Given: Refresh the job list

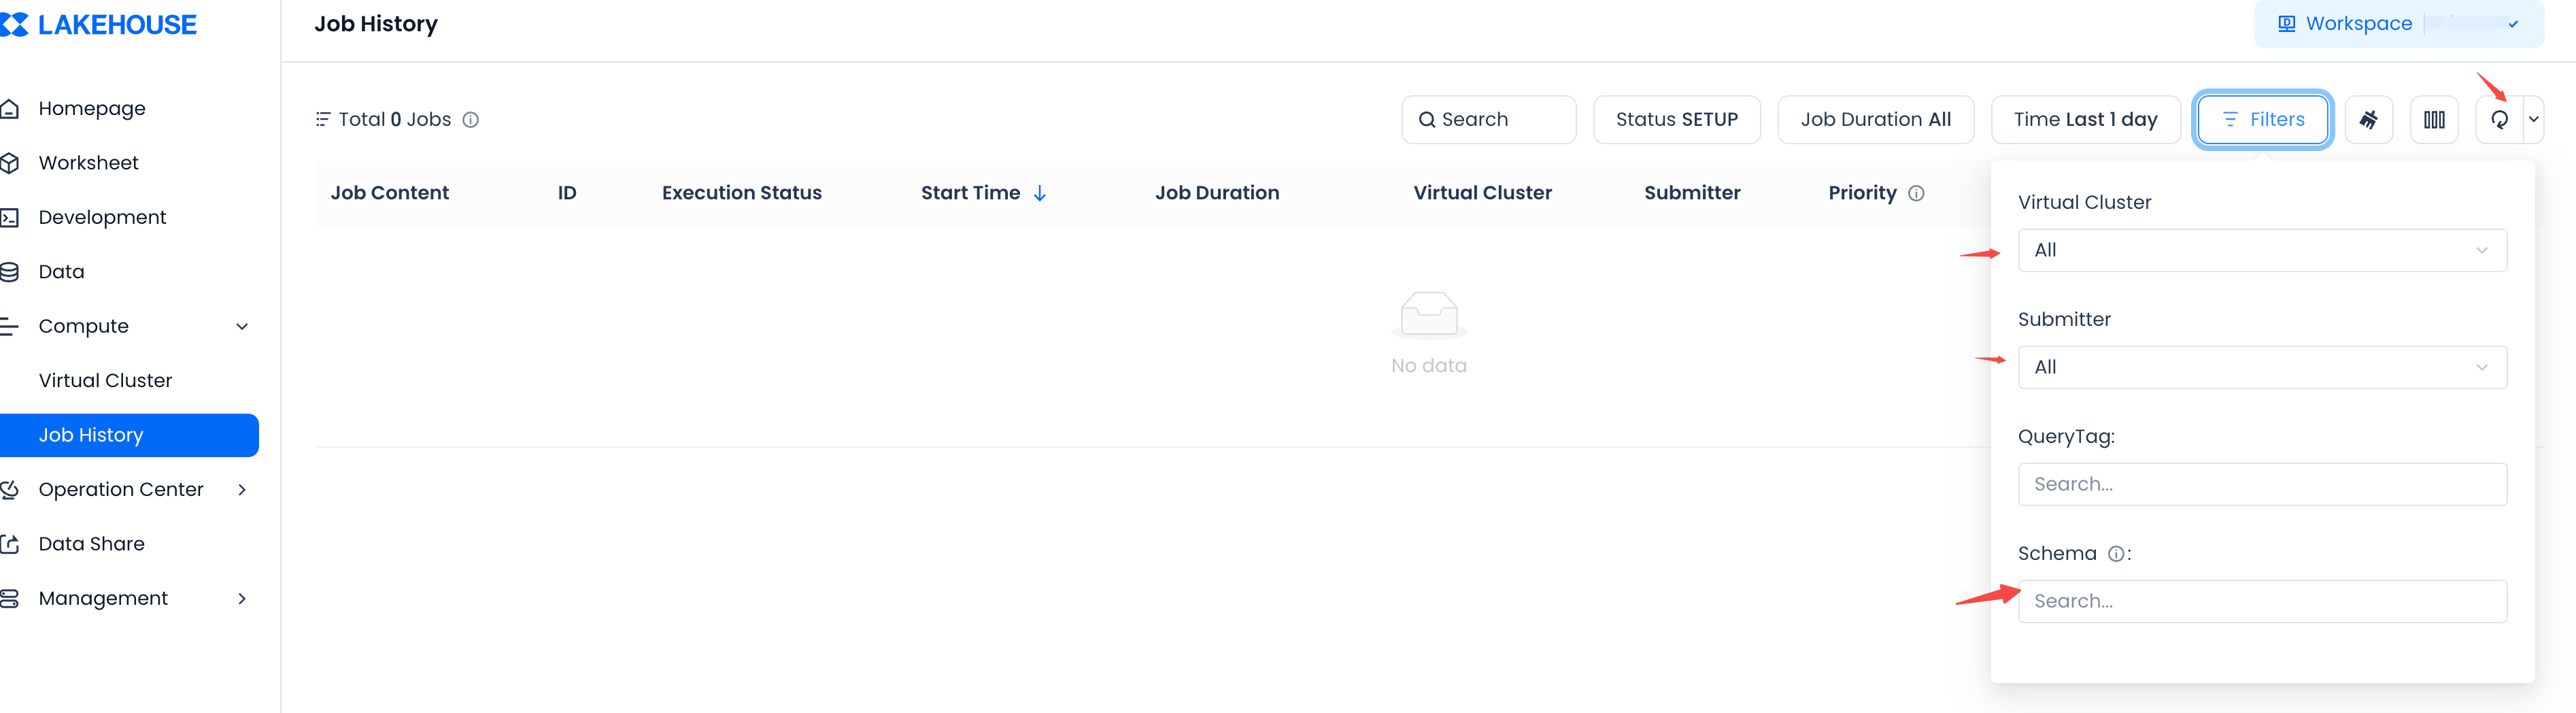Looking at the screenshot, I should pyautogui.click(x=2499, y=120).
